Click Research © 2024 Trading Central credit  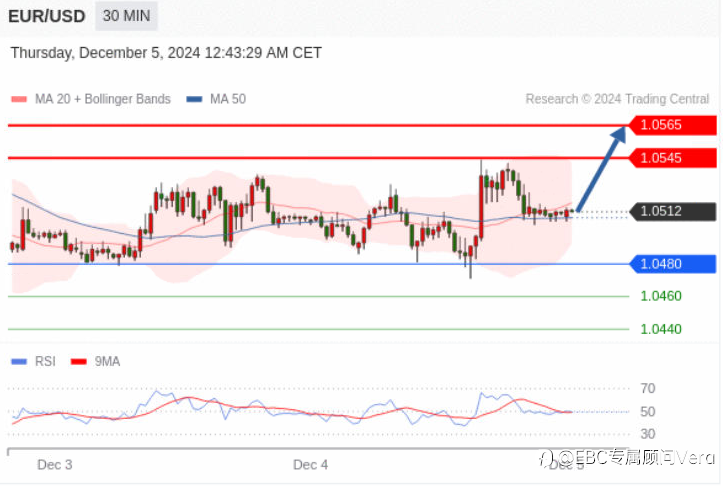click(617, 99)
